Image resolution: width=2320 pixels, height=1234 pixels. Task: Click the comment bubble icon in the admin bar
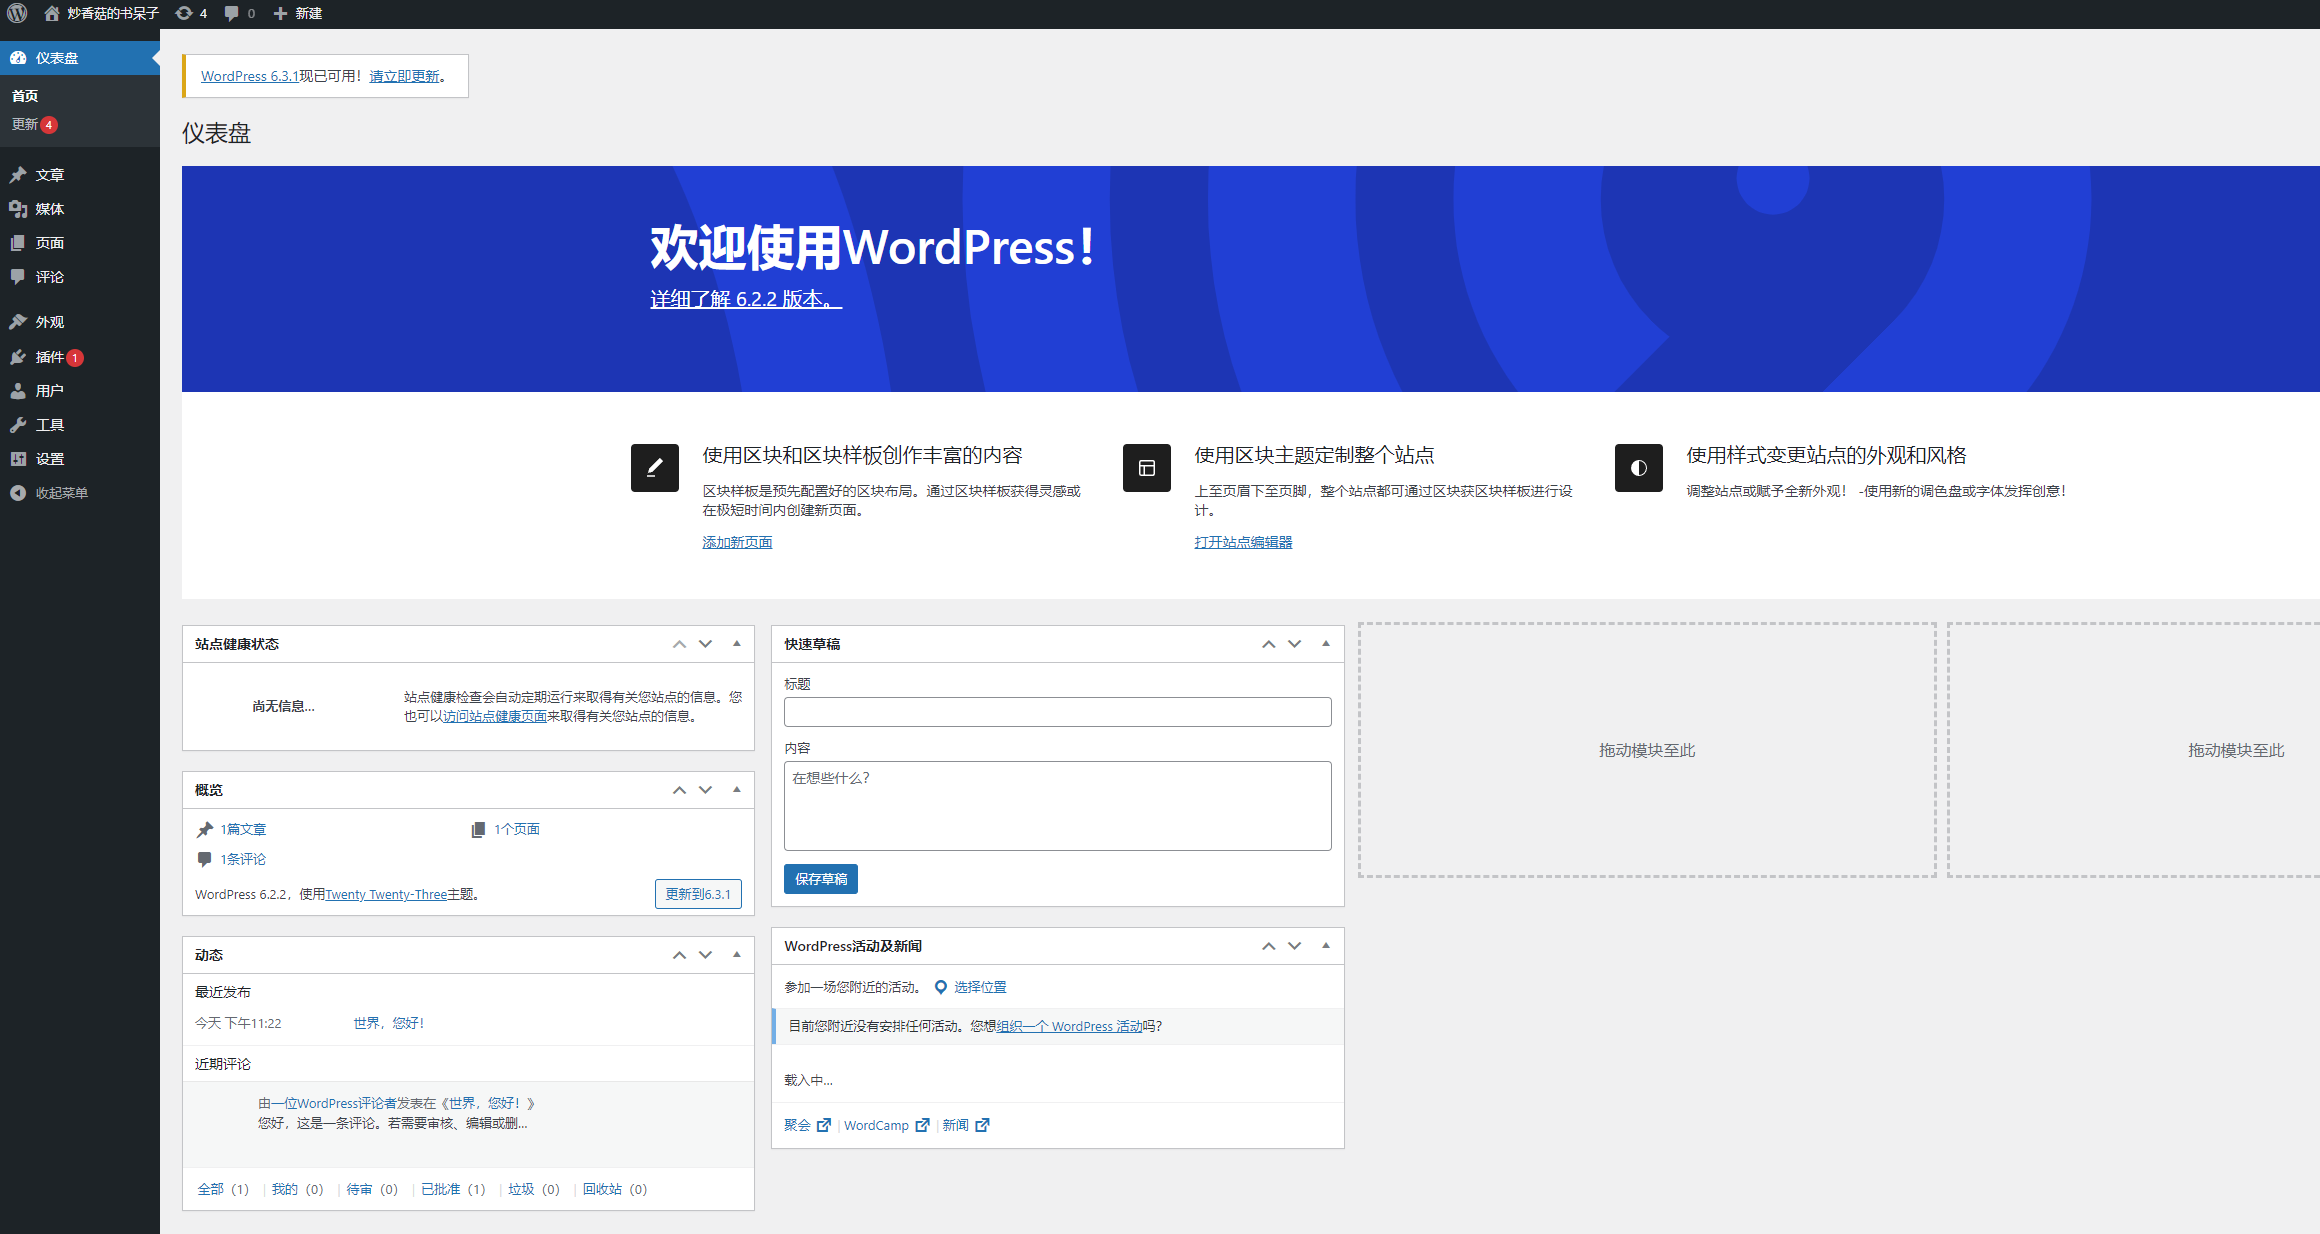click(231, 13)
